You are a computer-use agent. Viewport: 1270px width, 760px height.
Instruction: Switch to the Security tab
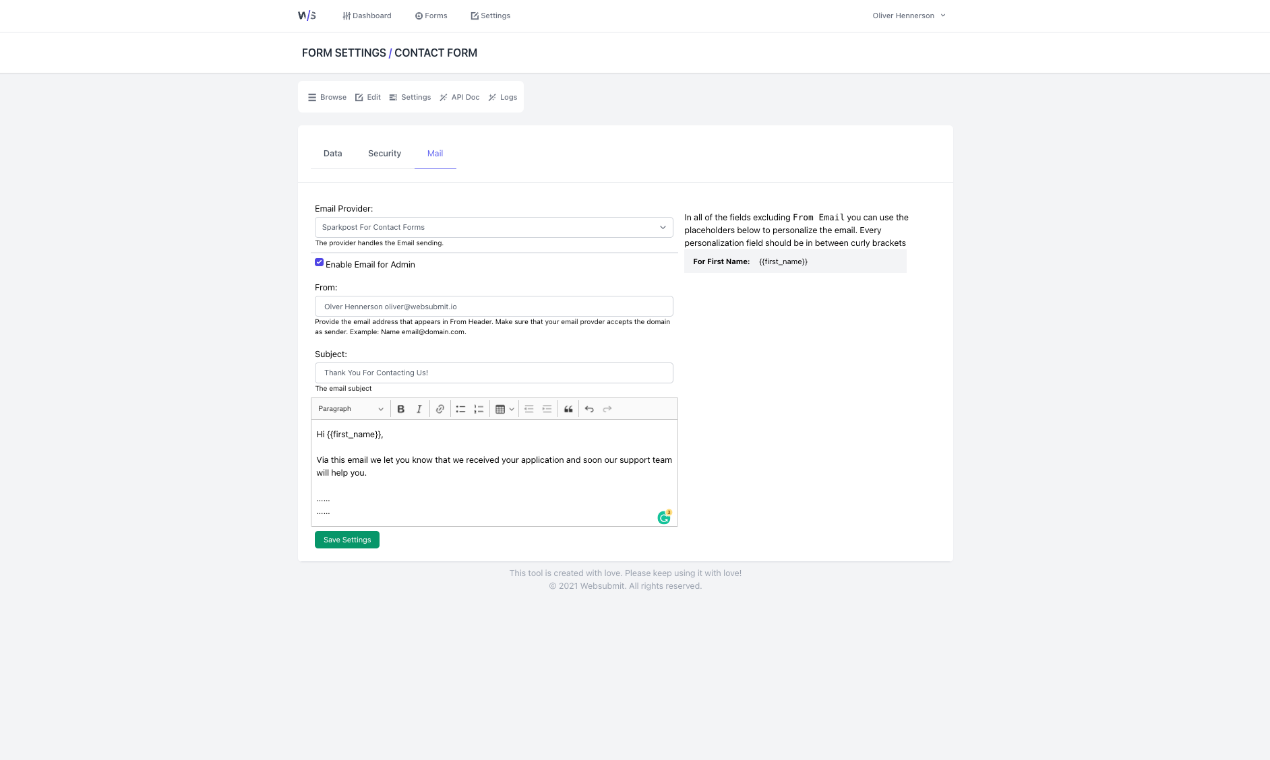point(384,153)
